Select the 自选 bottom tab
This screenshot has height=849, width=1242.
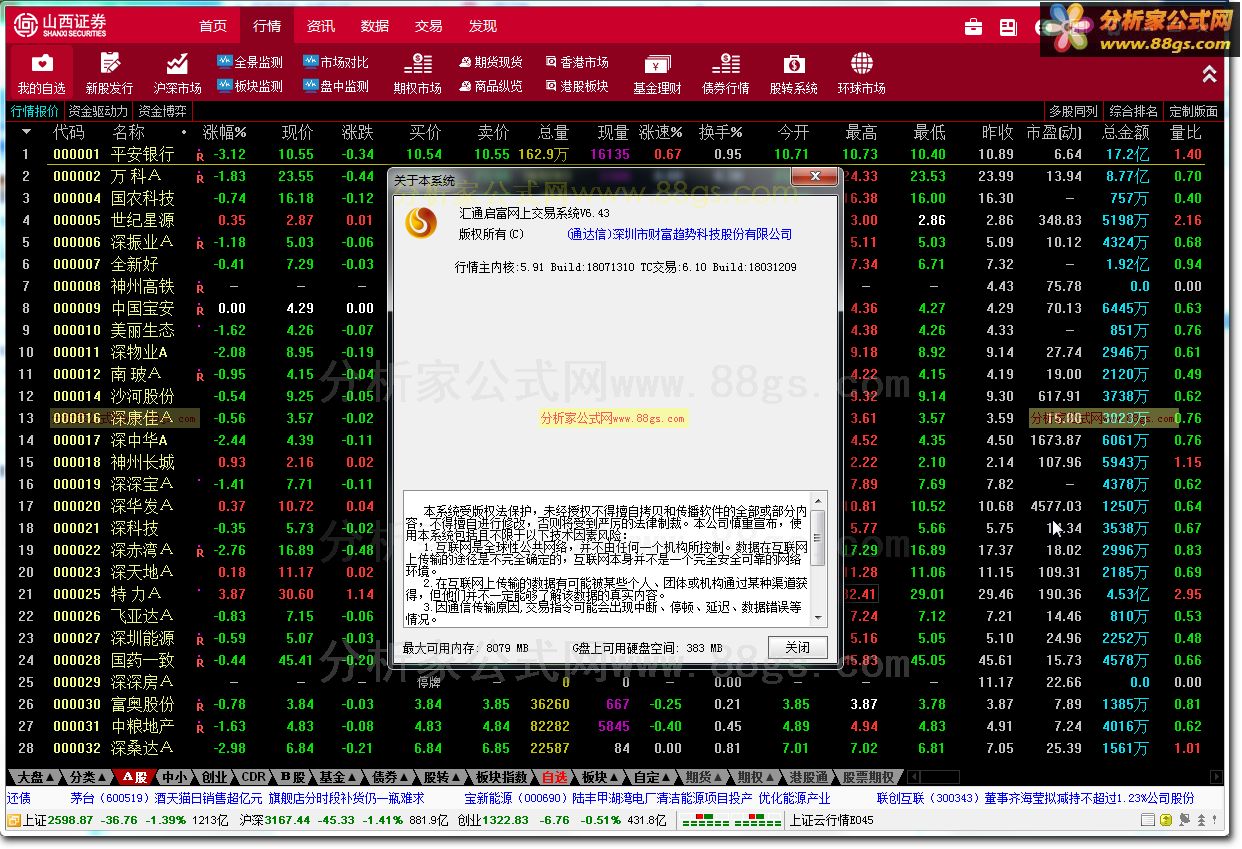click(554, 777)
